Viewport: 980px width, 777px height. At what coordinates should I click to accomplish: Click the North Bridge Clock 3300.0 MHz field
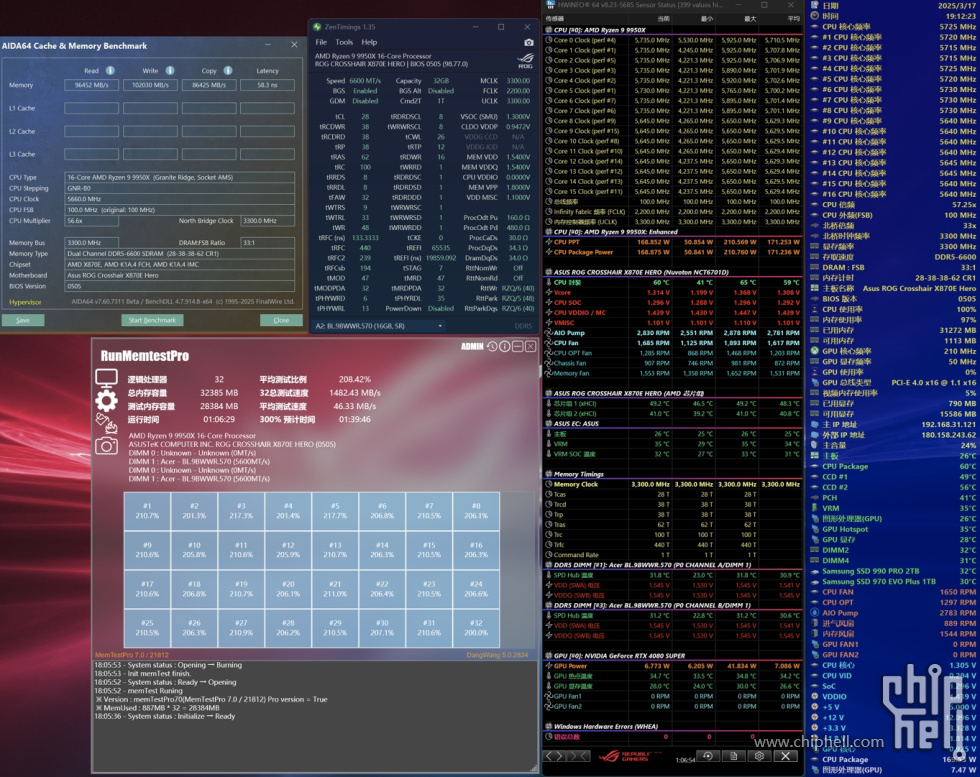point(268,221)
